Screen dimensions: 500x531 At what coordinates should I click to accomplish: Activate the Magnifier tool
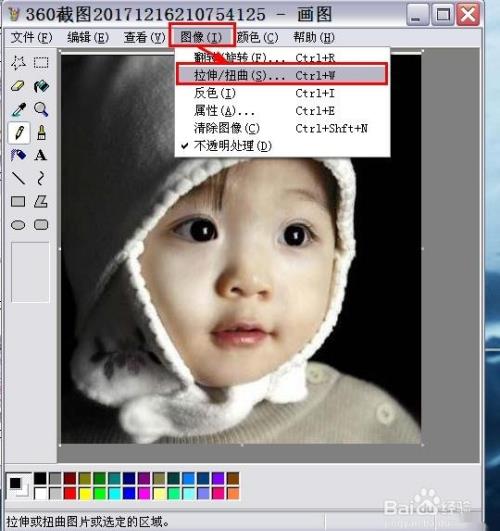41,109
